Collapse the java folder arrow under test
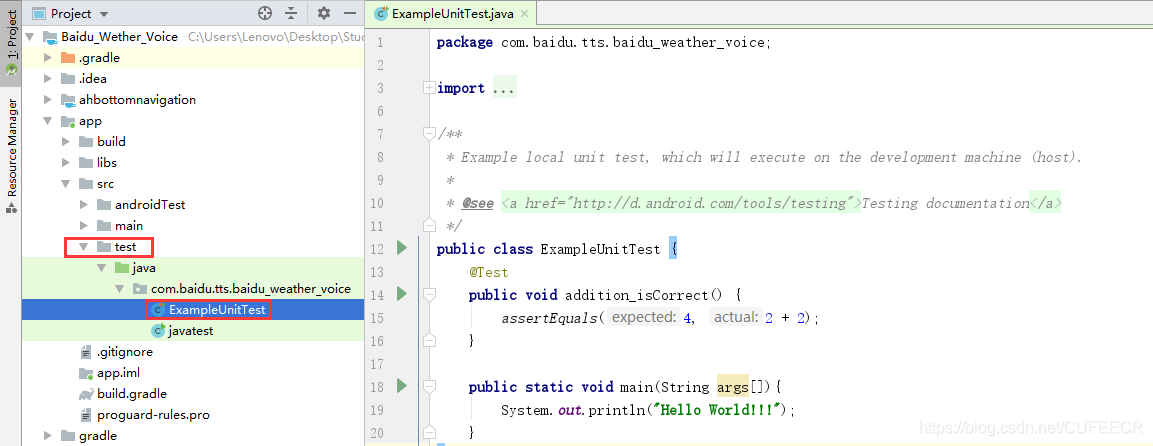The image size is (1153, 446). coord(101,268)
